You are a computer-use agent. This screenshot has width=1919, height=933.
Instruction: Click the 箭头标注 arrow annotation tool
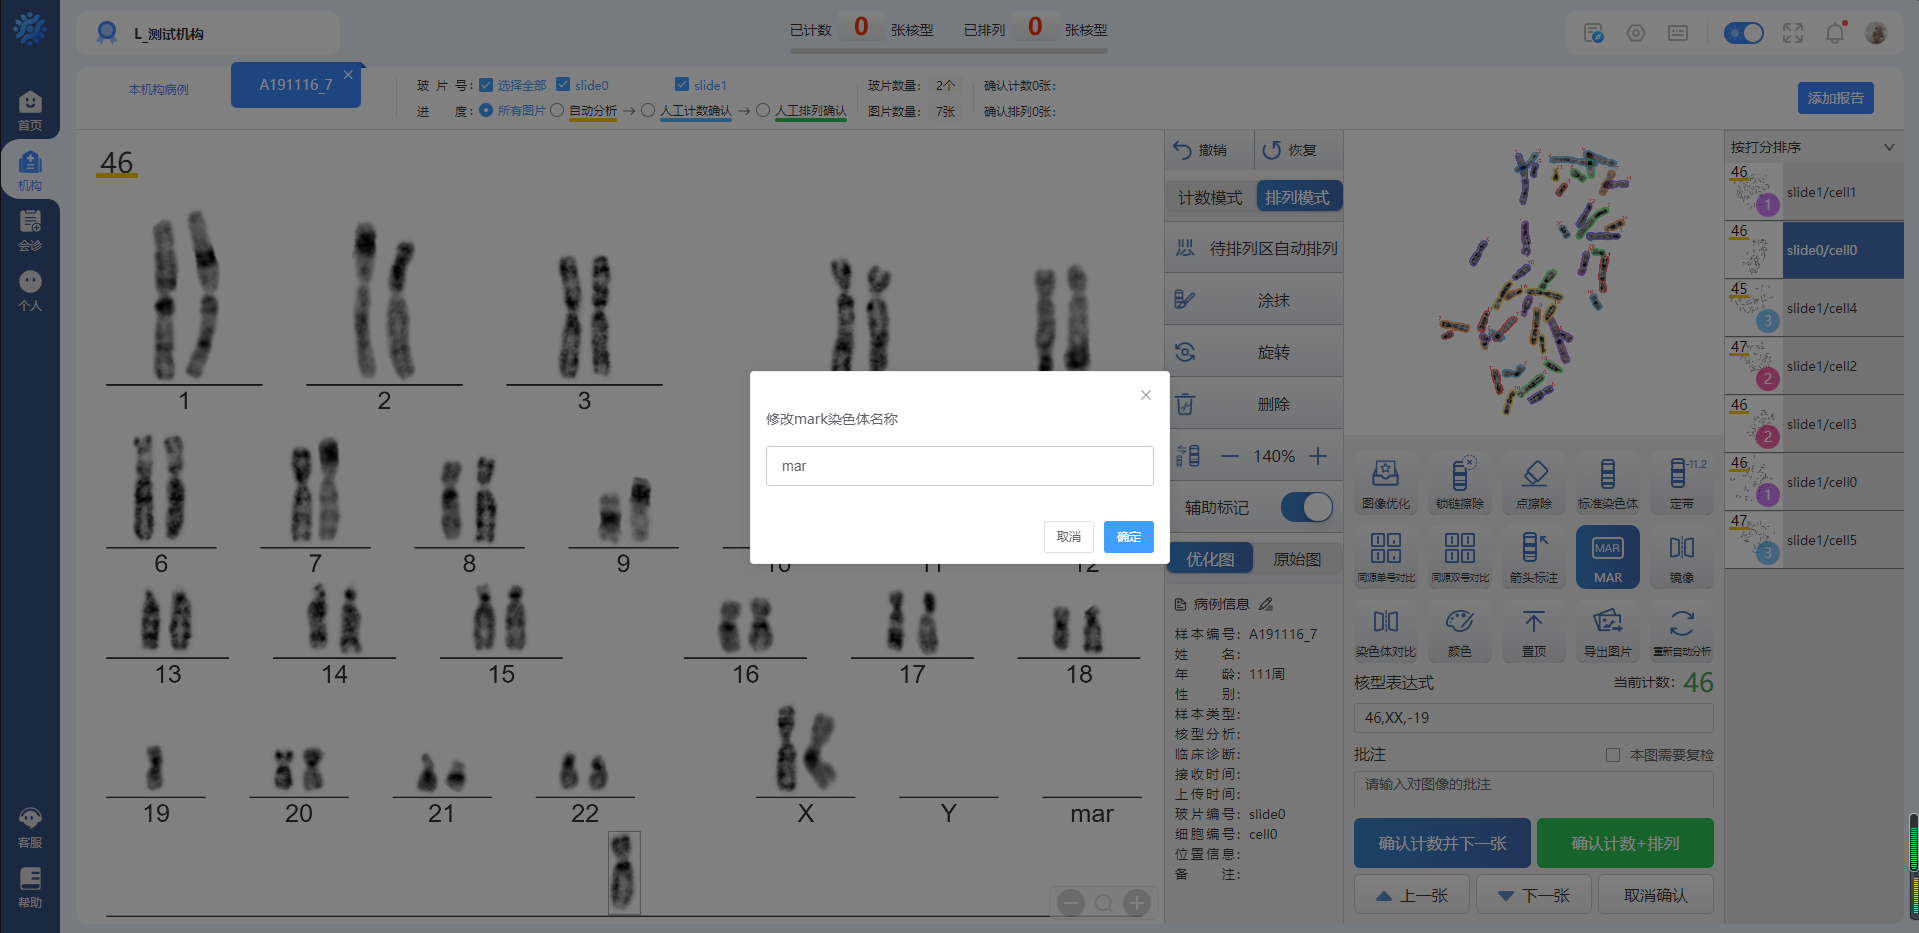1533,557
